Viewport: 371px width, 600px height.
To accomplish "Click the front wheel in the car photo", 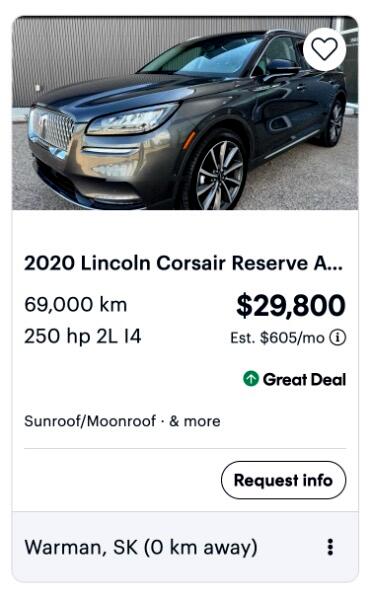I will pyautogui.click(x=215, y=172).
